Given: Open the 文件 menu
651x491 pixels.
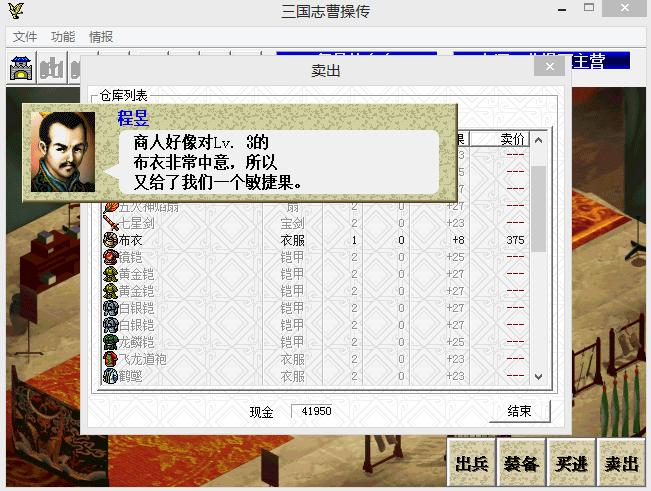Looking at the screenshot, I should click(25, 37).
